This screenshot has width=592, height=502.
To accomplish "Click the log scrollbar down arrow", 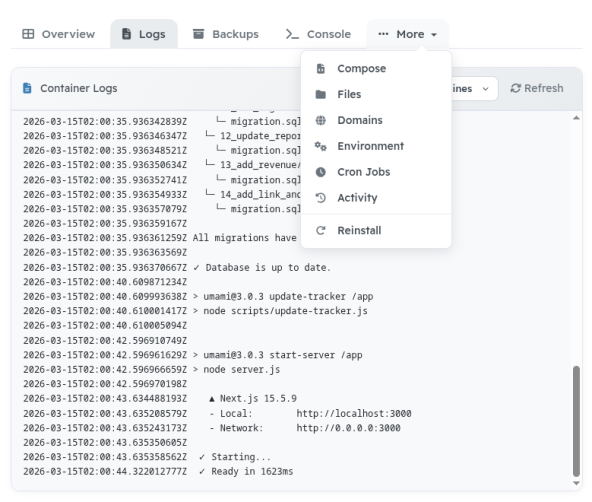I will (x=576, y=483).
